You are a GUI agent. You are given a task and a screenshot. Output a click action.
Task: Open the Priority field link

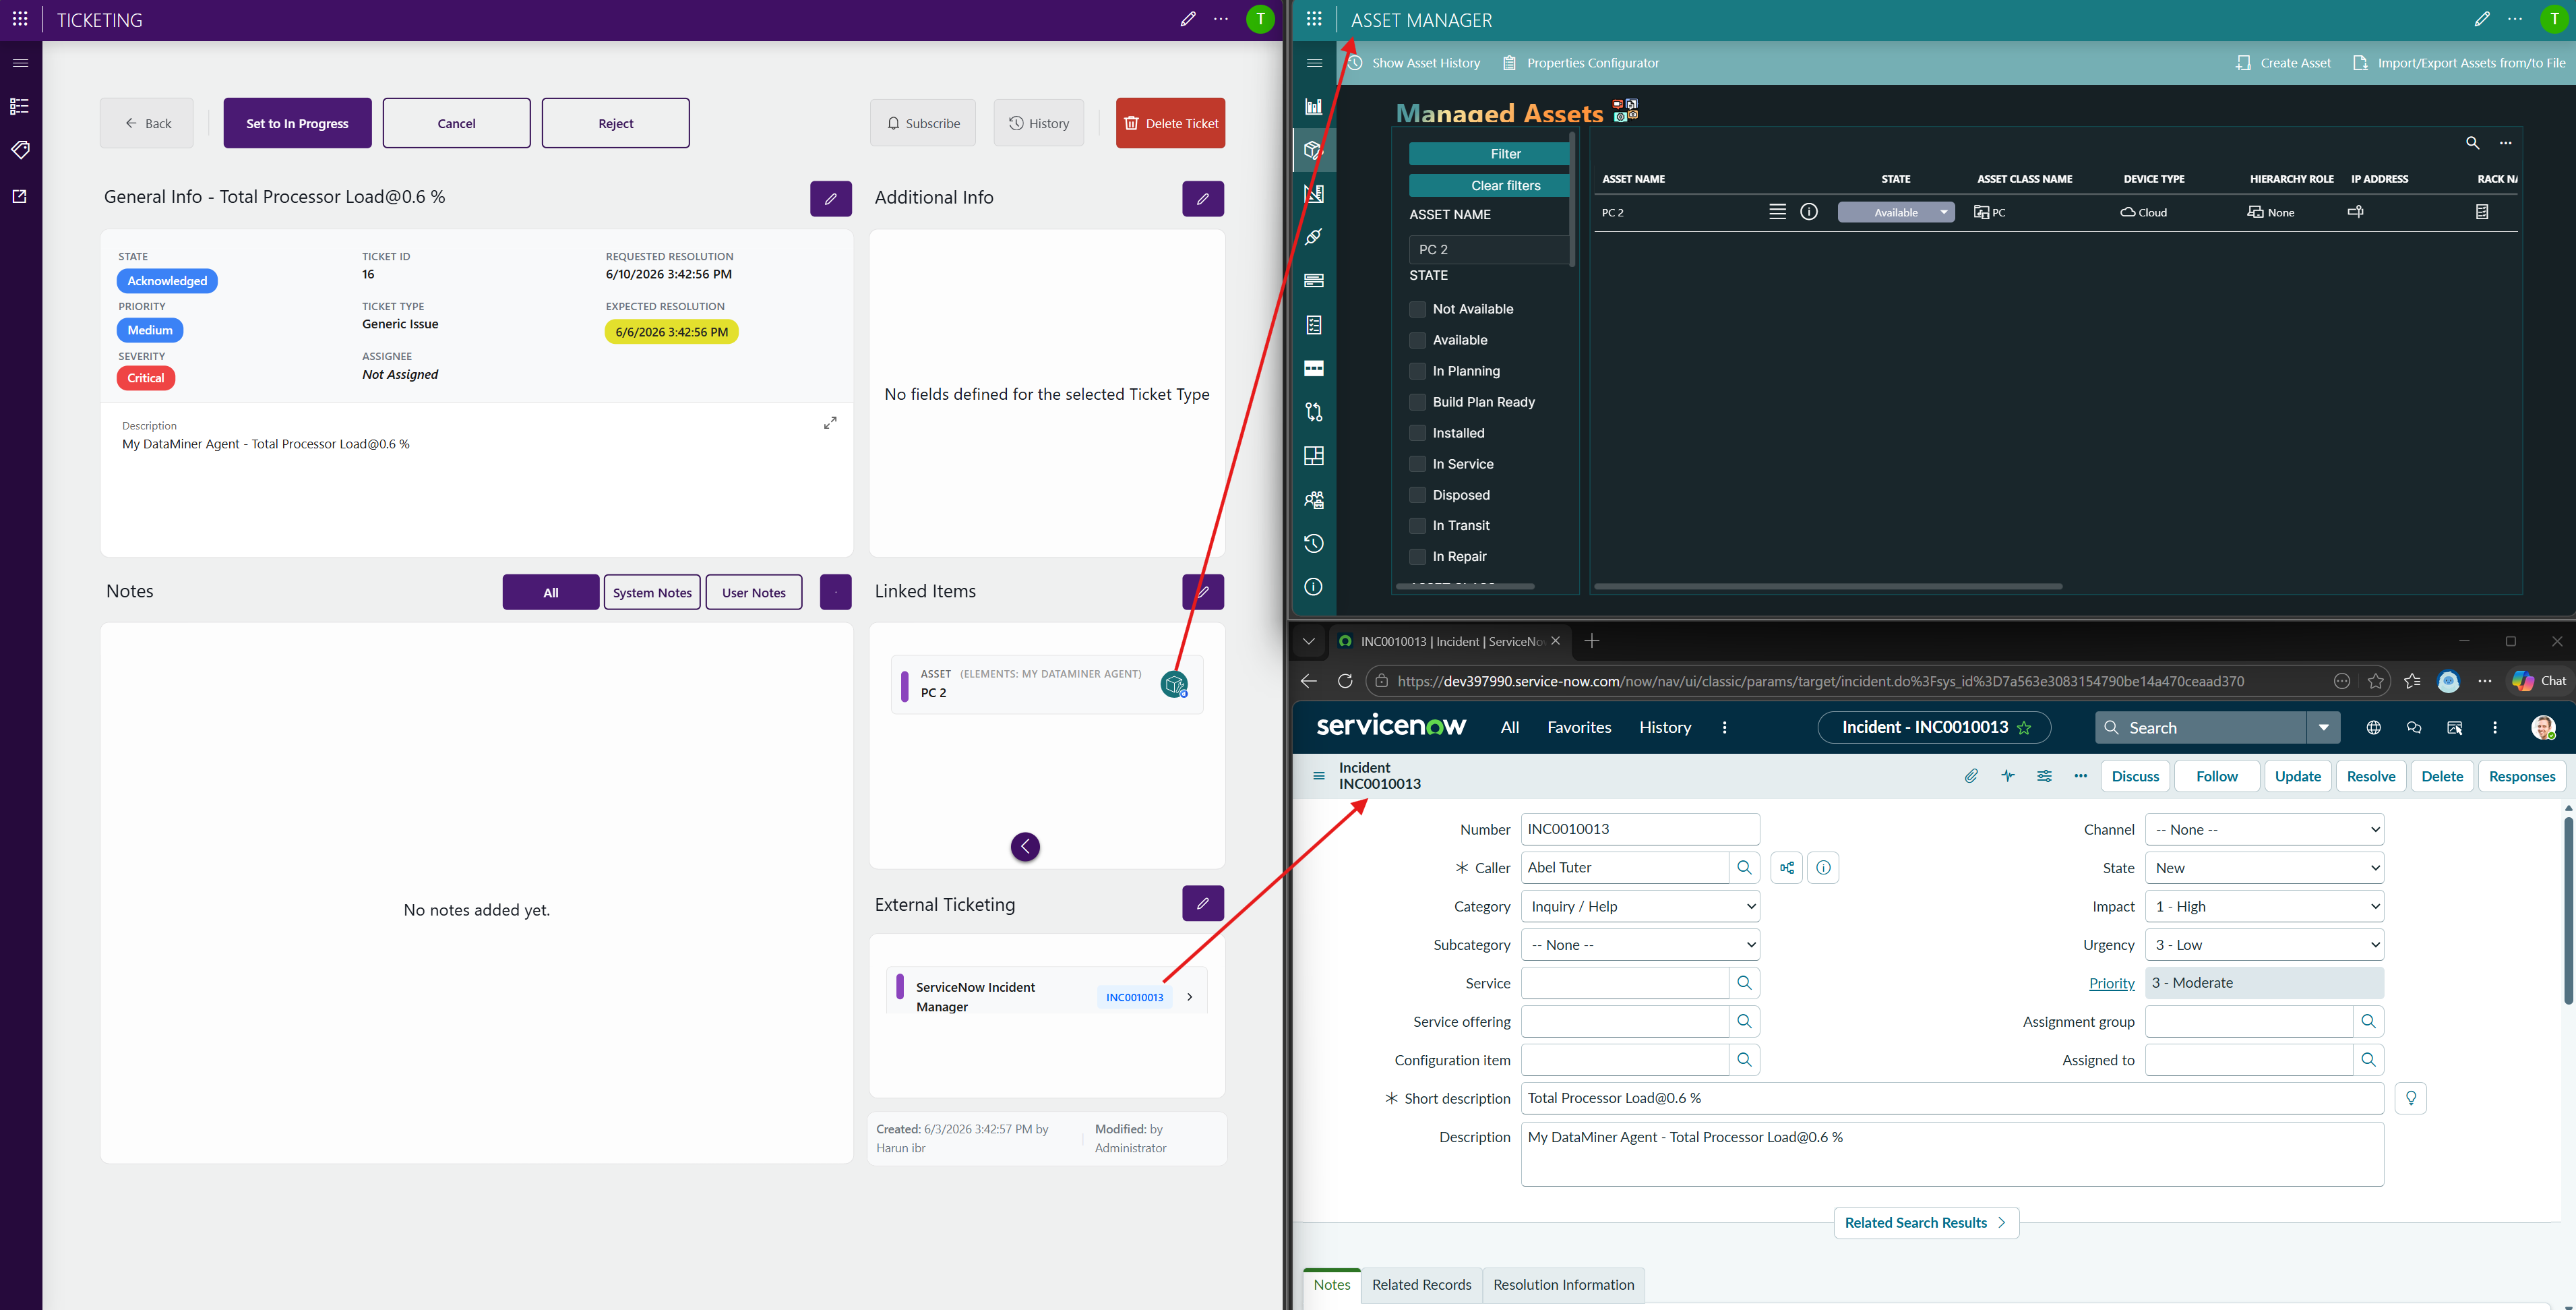coord(2112,983)
